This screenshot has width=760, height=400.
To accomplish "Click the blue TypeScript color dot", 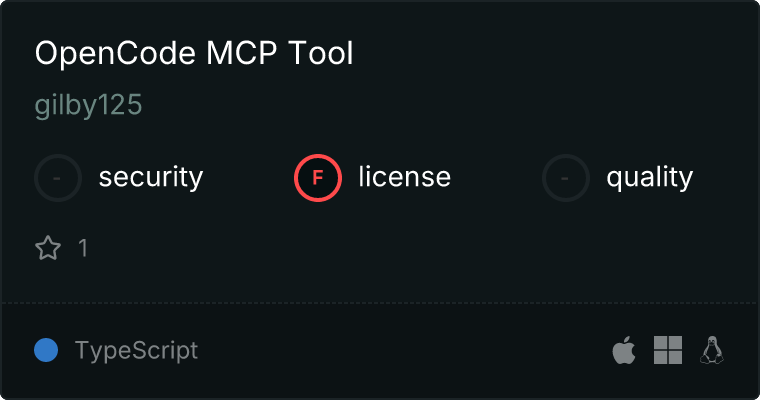I will (46, 350).
